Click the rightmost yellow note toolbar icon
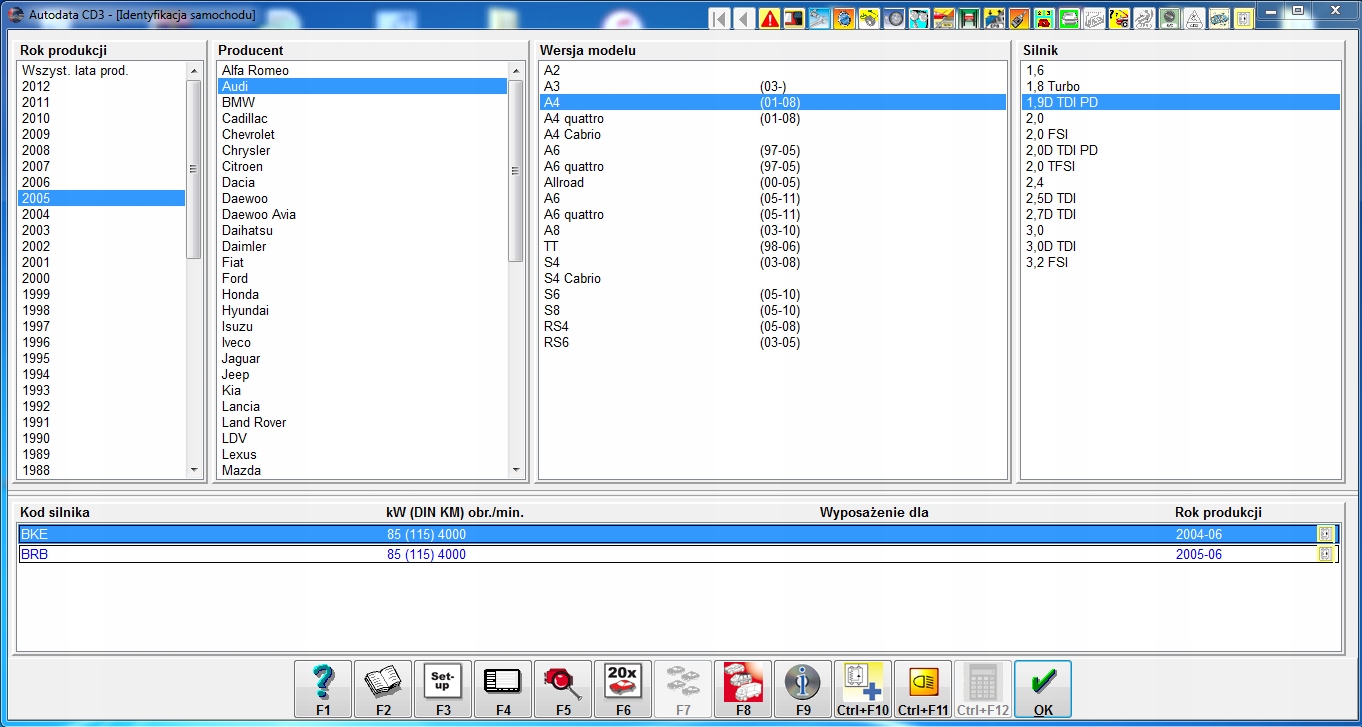The height and width of the screenshot is (727, 1362). [1243, 18]
